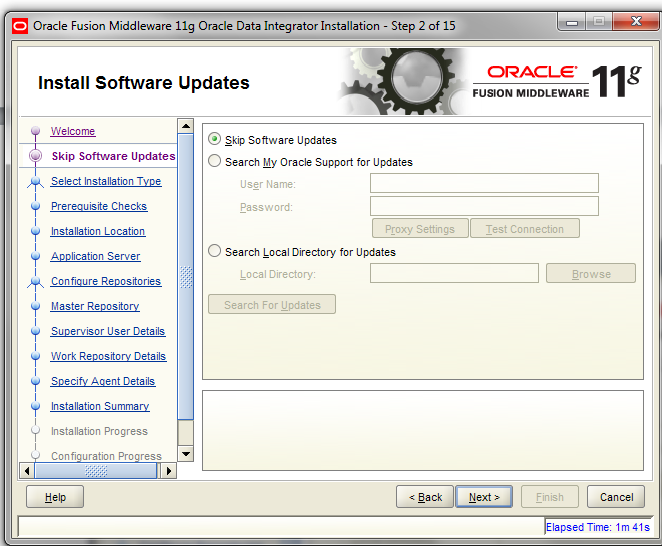The height and width of the screenshot is (546, 662).
Task: Click the bullet icon beside Application Server
Action: click(35, 256)
